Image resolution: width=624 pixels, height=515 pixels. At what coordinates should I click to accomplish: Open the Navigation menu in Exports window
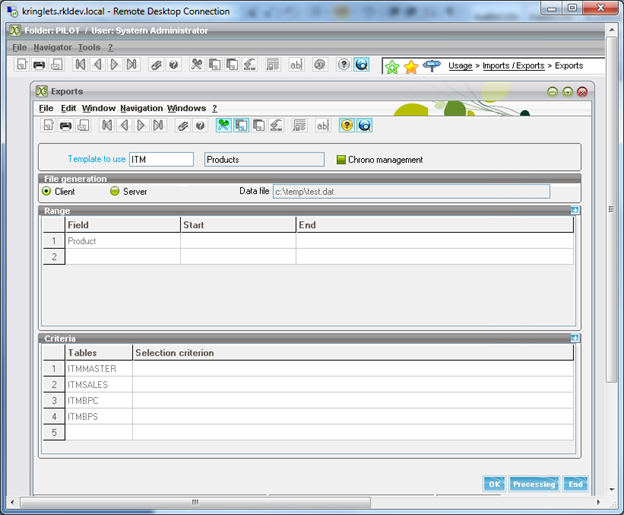141,108
